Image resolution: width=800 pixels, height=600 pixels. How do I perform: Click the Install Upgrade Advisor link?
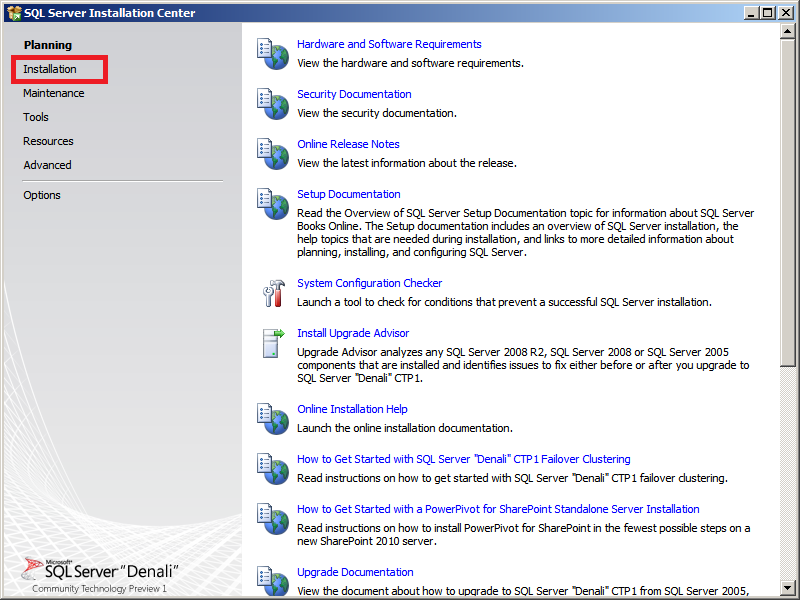tap(353, 333)
